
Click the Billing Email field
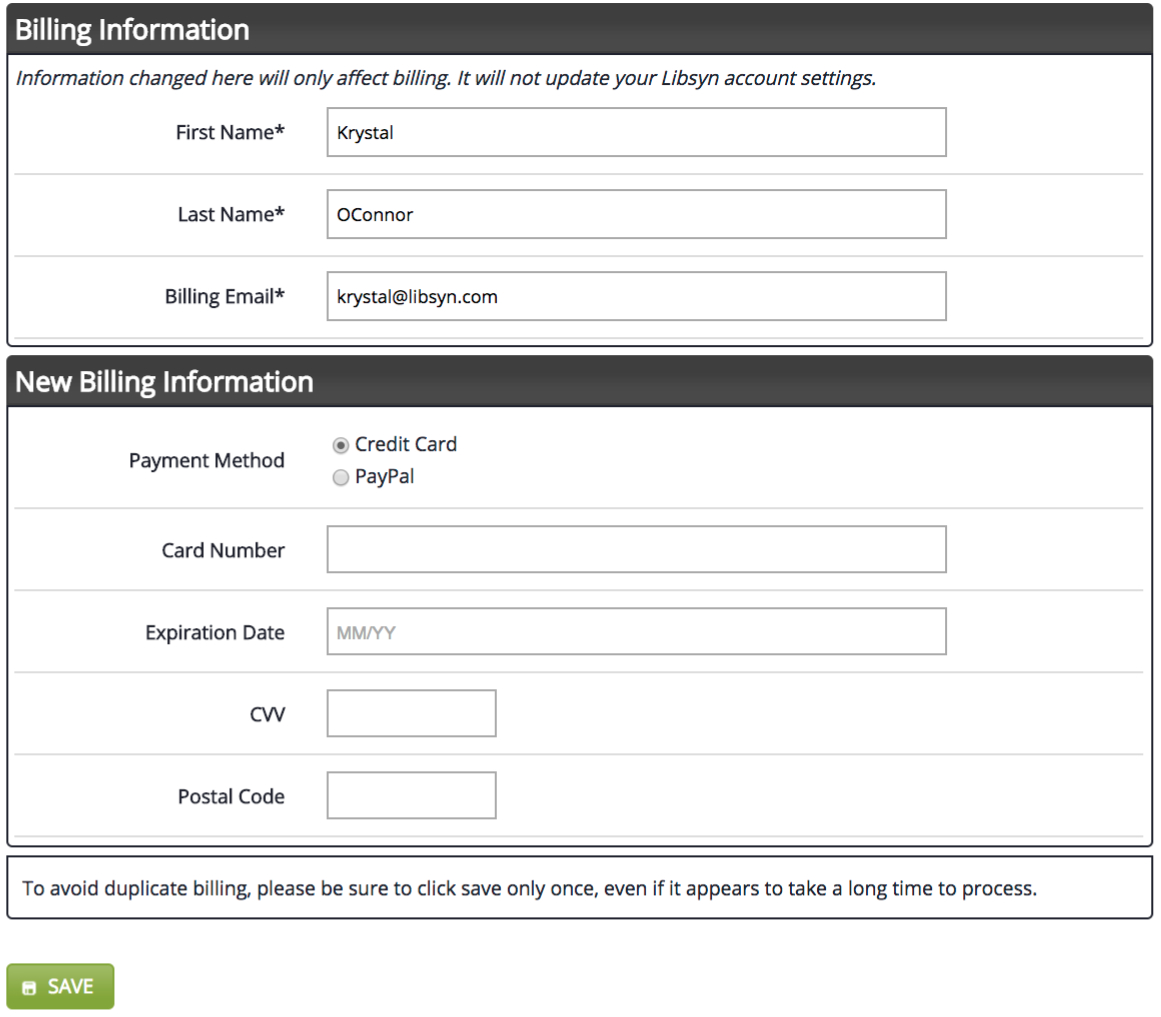pos(635,295)
